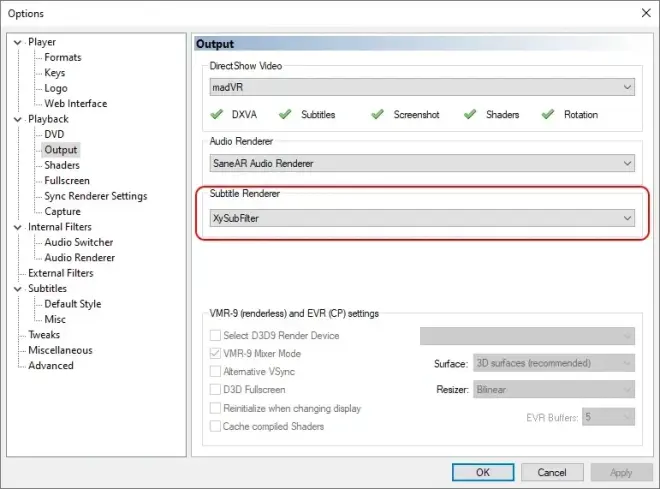
Task: Collapse the Internal Filters tree node
Action: (x=17, y=227)
